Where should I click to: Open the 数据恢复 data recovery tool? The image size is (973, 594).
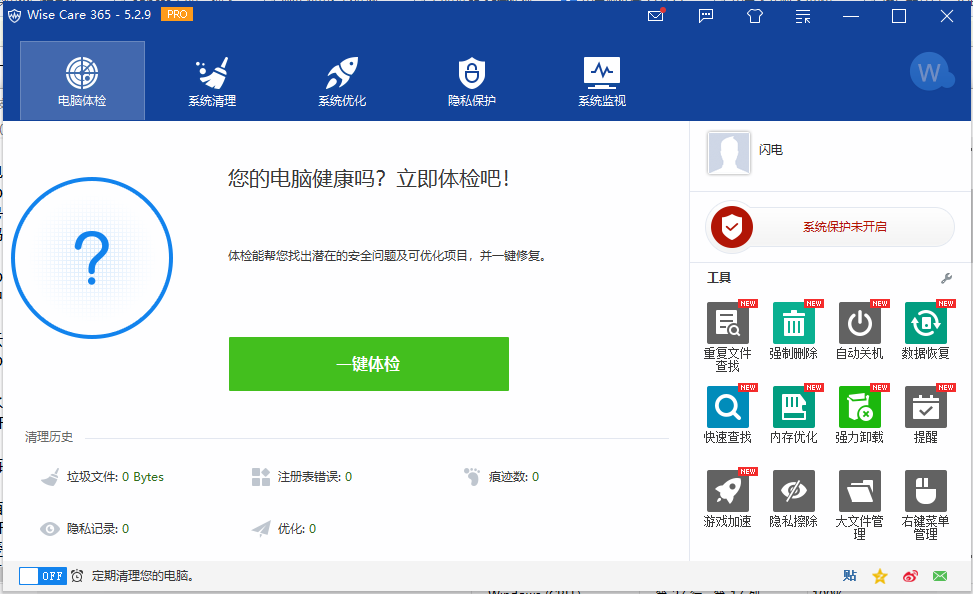point(925,324)
